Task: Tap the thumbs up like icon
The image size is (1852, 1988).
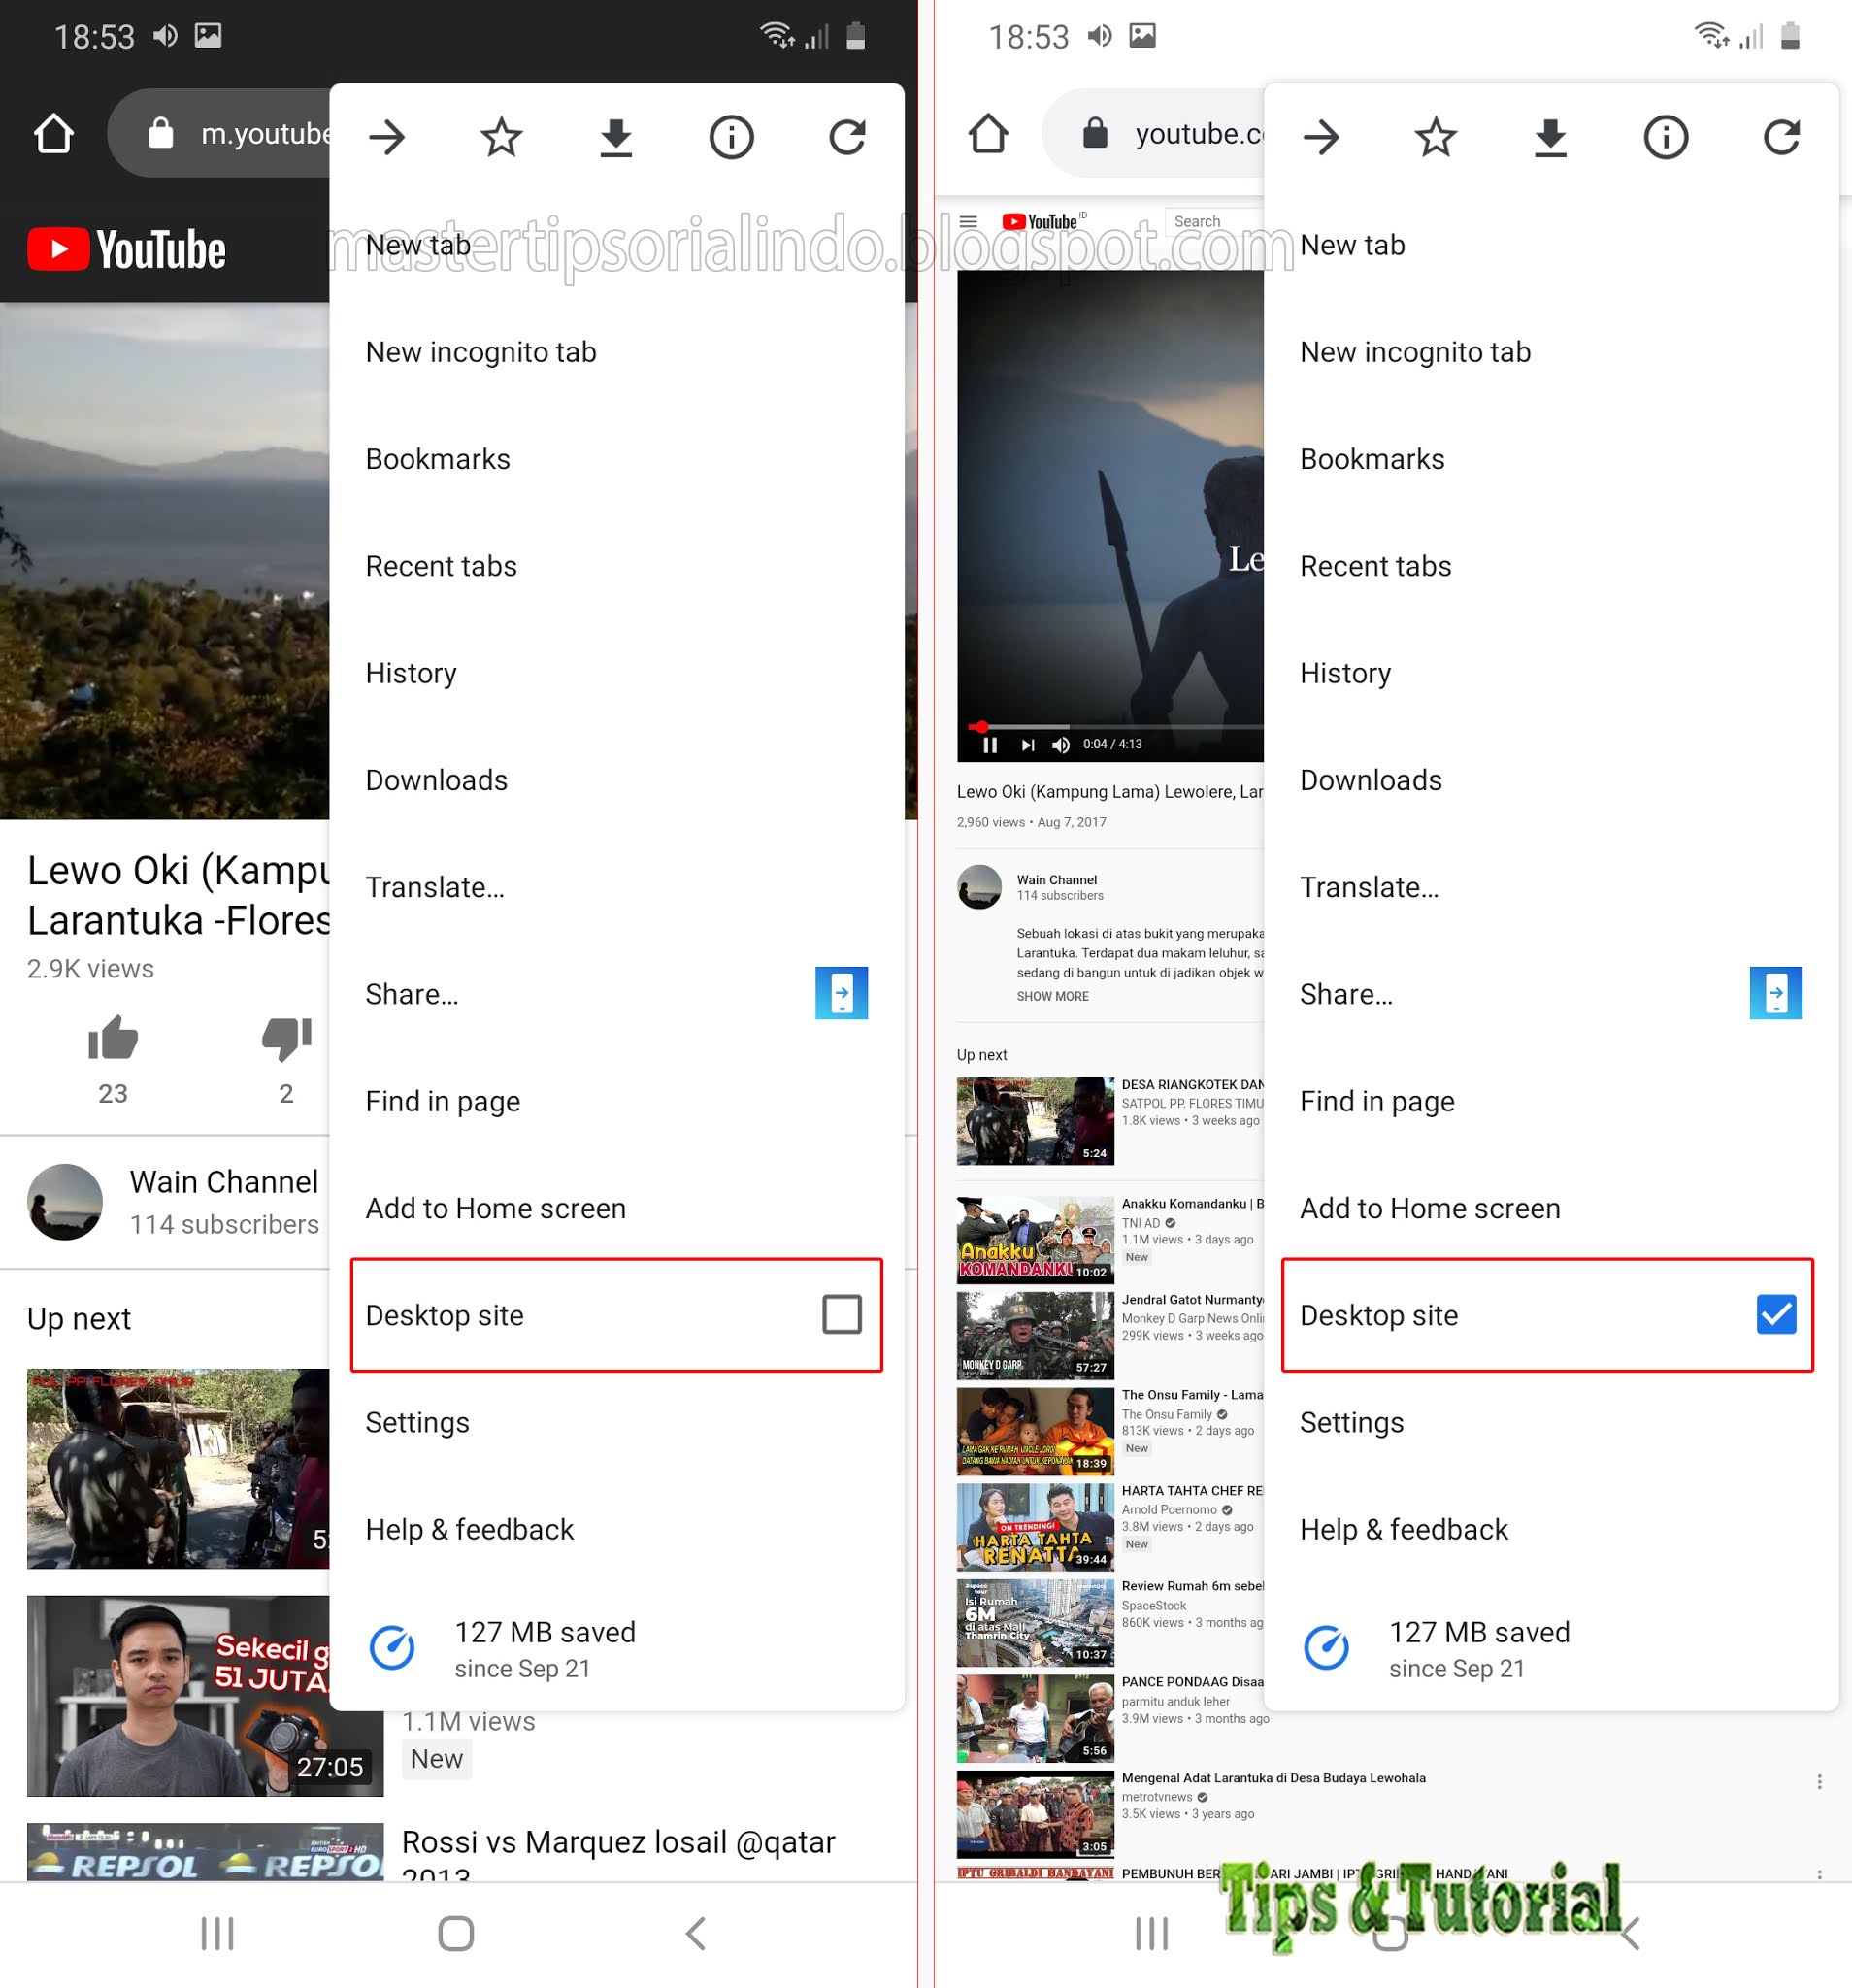Action: pyautogui.click(x=113, y=1037)
